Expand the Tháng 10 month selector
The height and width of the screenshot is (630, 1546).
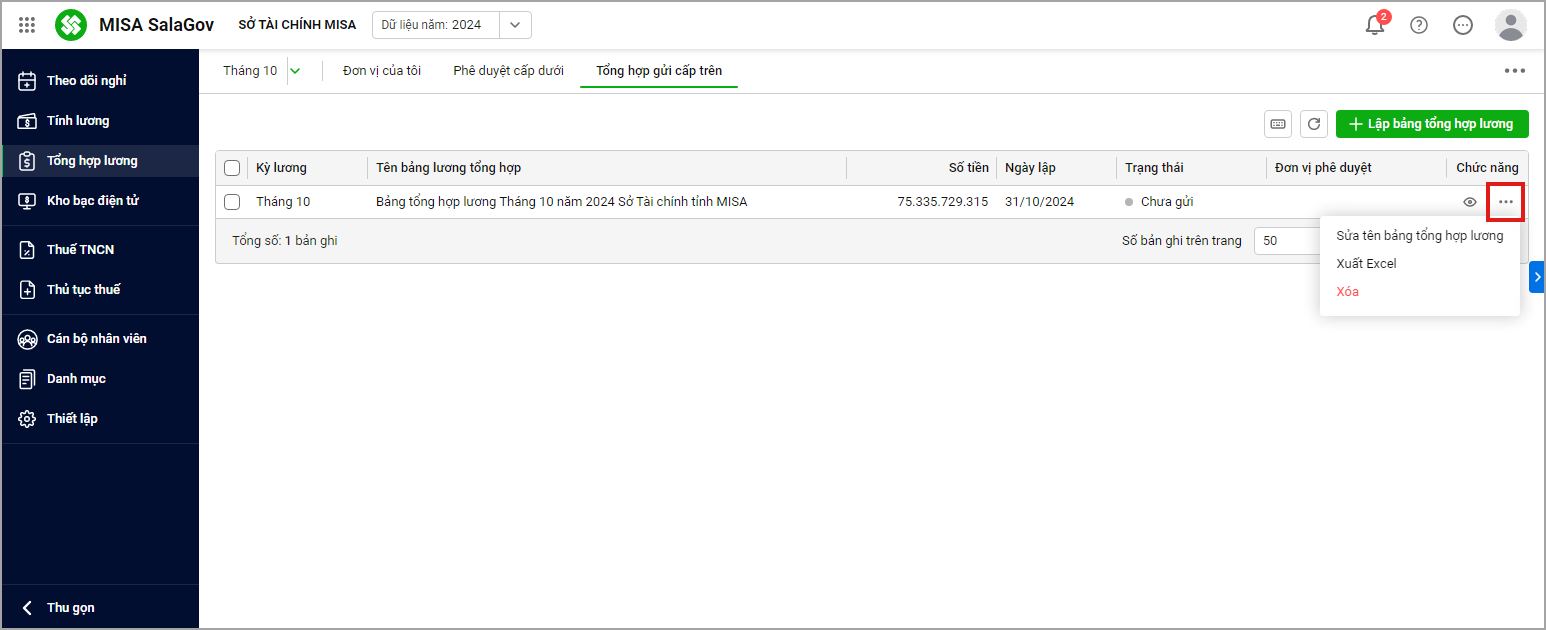[x=295, y=71]
